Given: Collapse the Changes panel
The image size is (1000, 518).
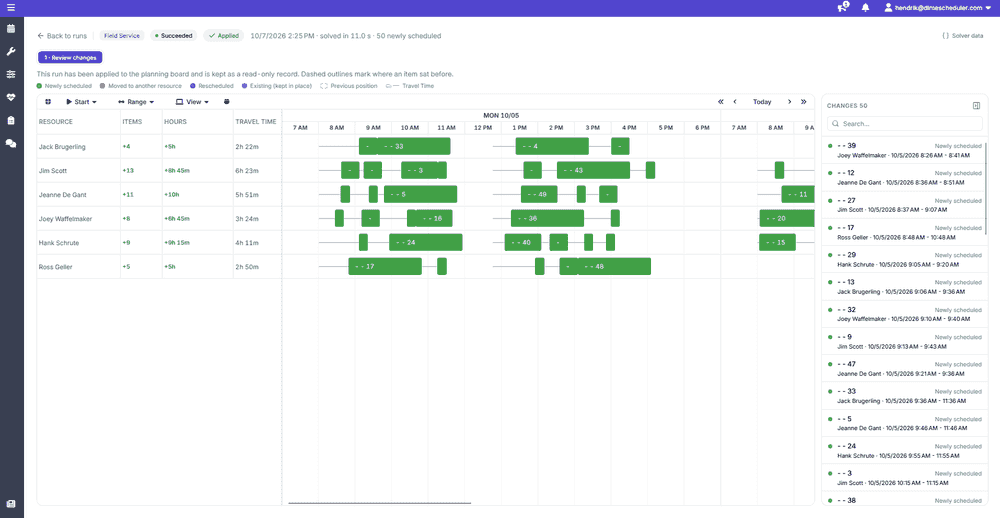Looking at the screenshot, I should click(x=976, y=106).
